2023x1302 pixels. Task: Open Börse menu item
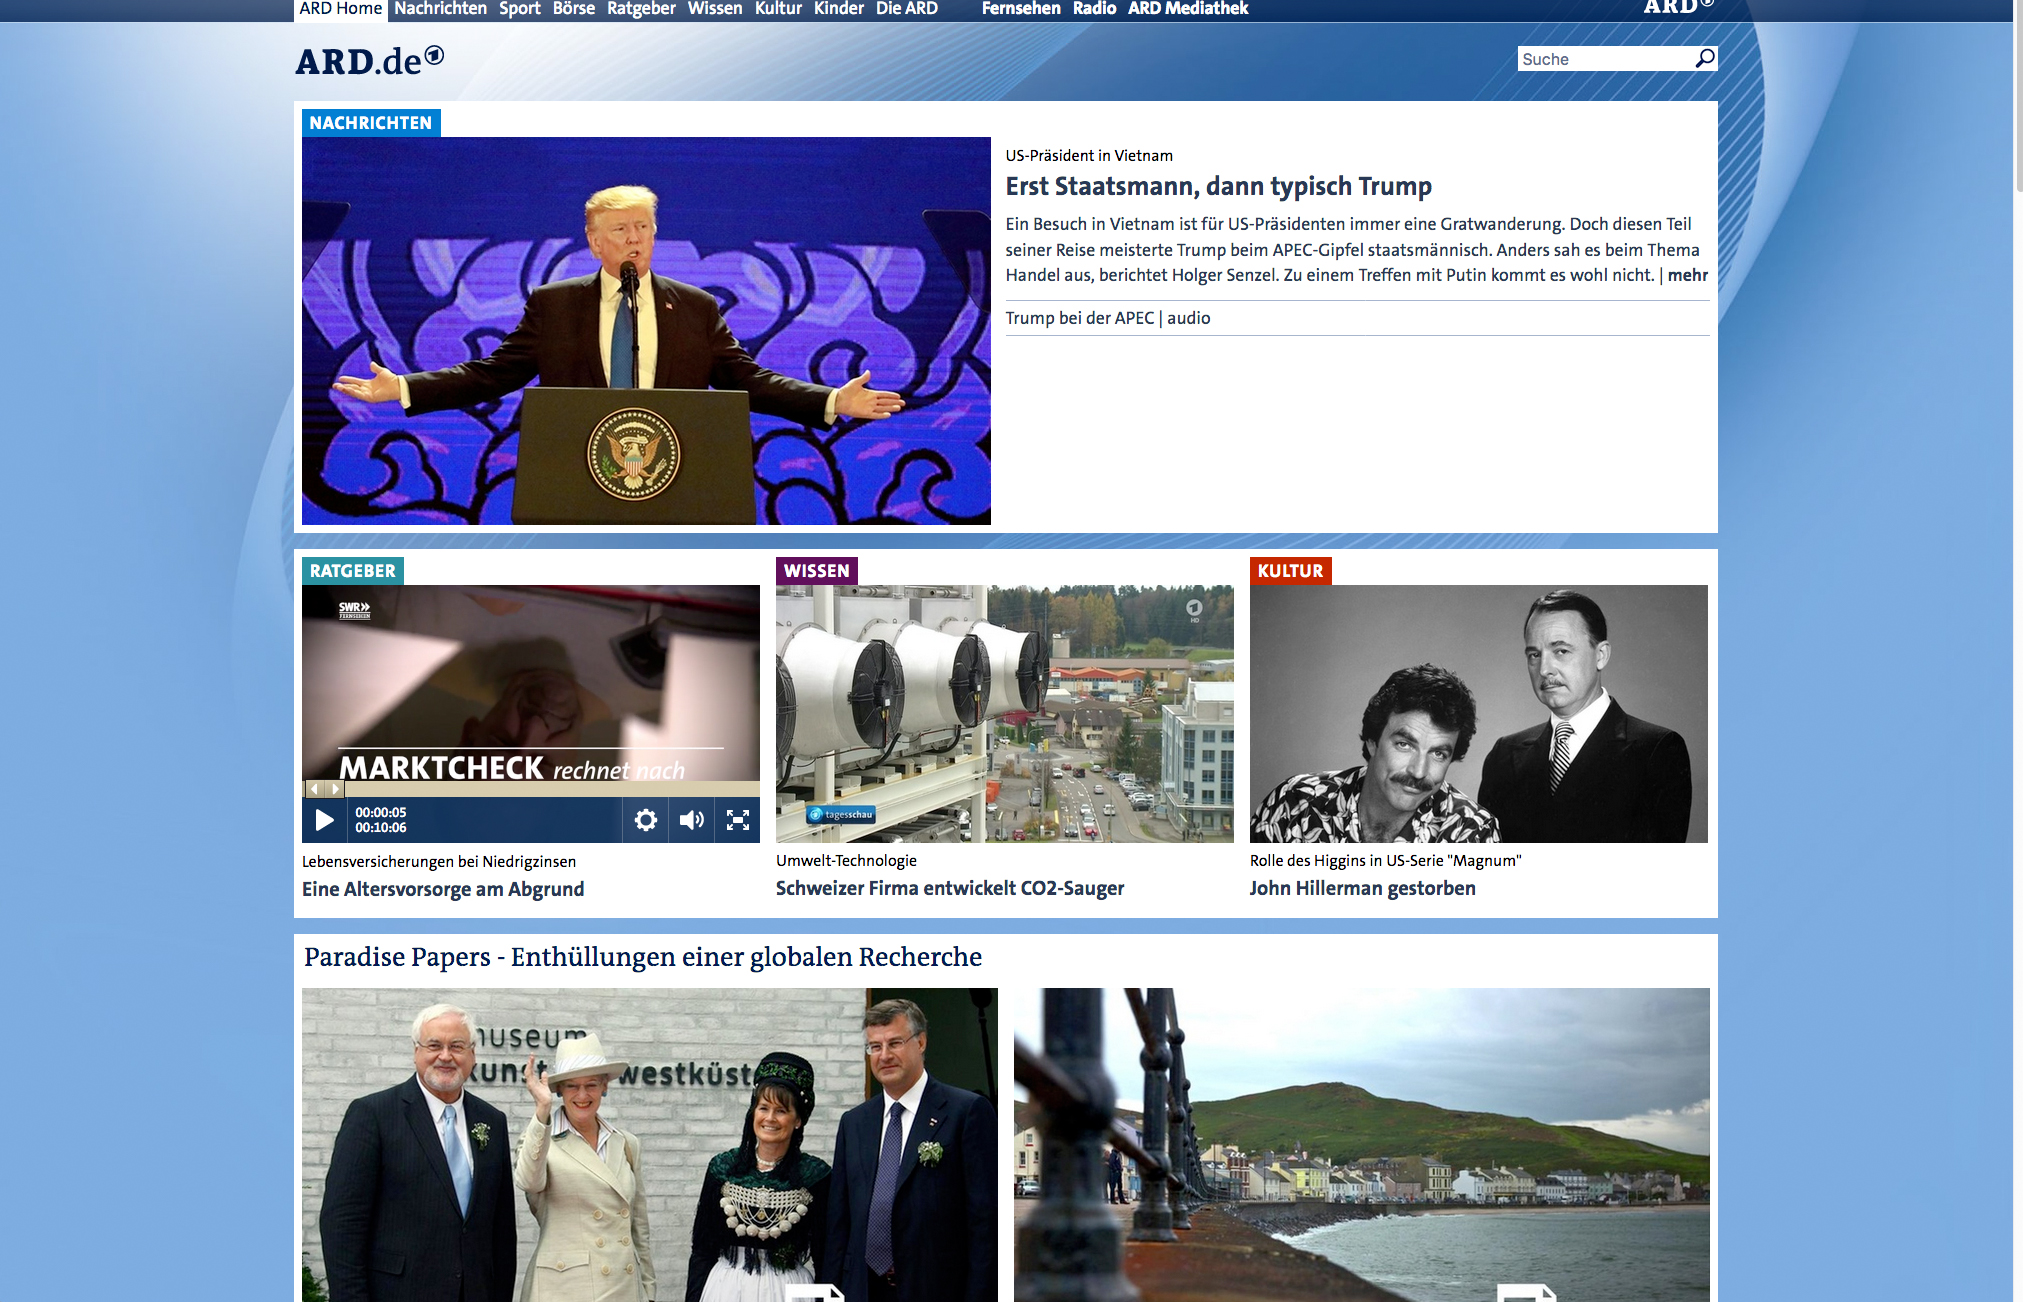(573, 9)
